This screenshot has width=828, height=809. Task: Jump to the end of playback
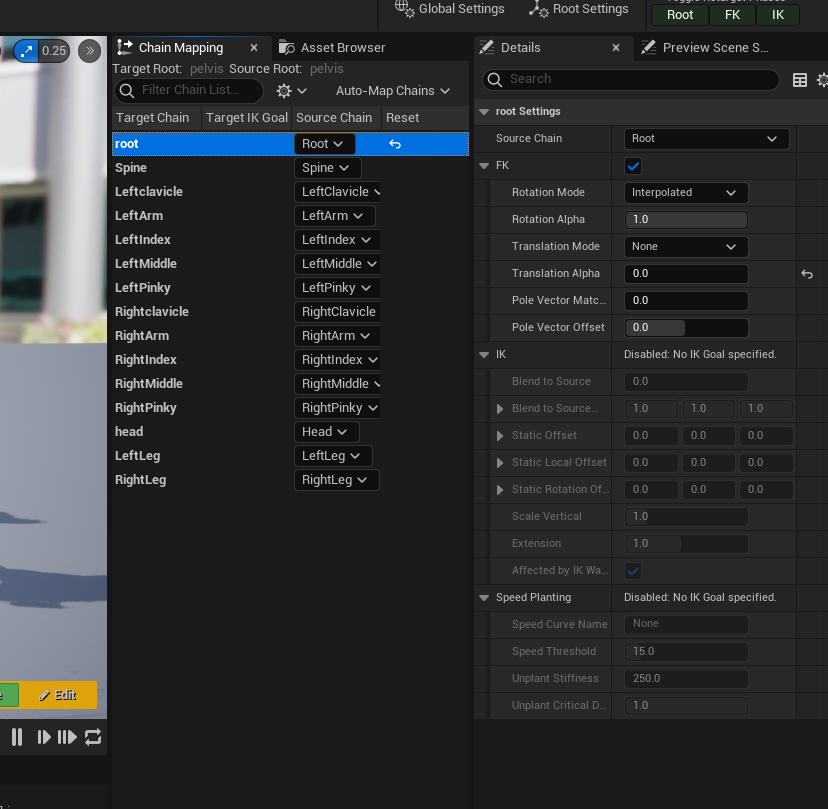click(67, 737)
